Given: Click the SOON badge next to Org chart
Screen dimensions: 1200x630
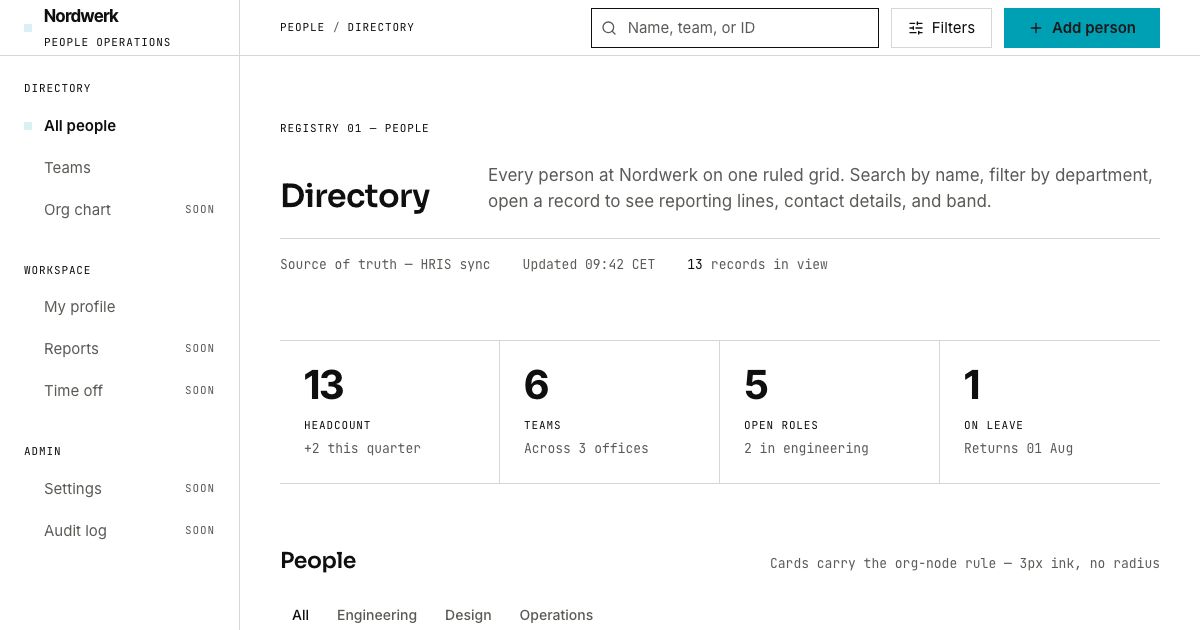Looking at the screenshot, I should [200, 210].
